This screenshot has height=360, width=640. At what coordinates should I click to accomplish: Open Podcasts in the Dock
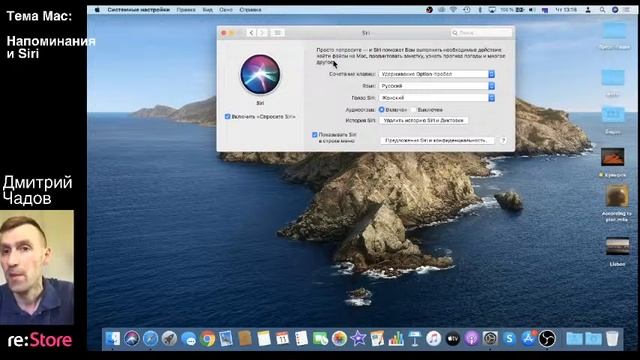pos(471,339)
